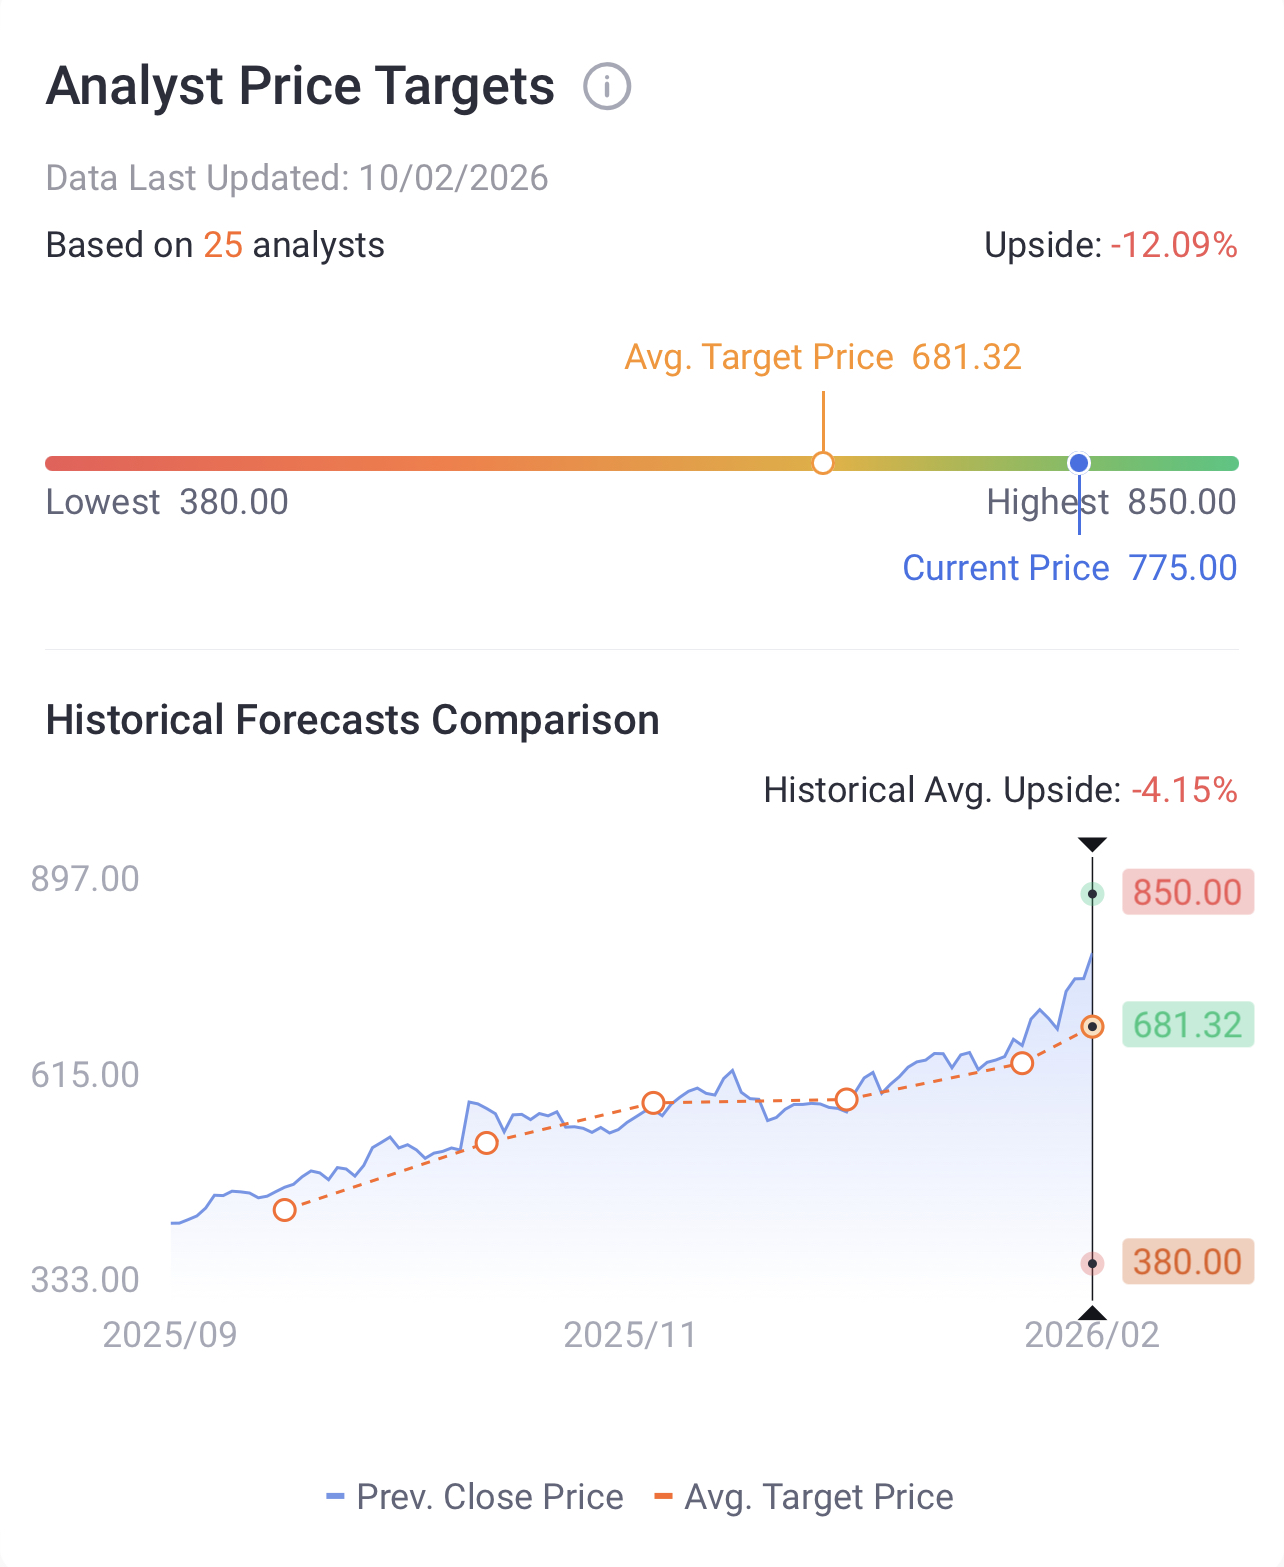Select the orange 380.00 lowest target label

(x=1188, y=1262)
